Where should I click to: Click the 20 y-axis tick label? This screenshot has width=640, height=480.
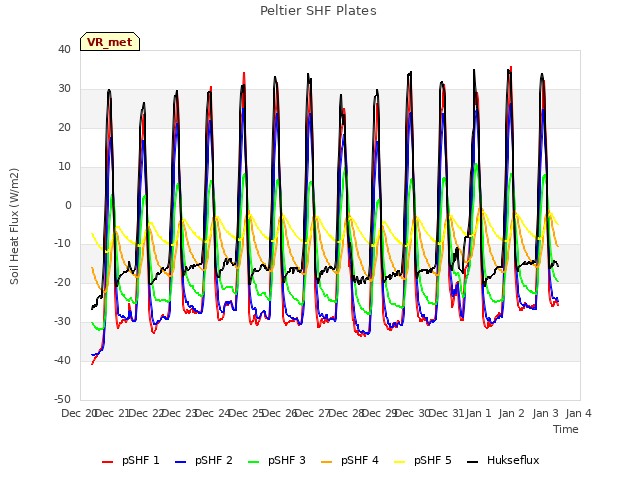[64, 128]
